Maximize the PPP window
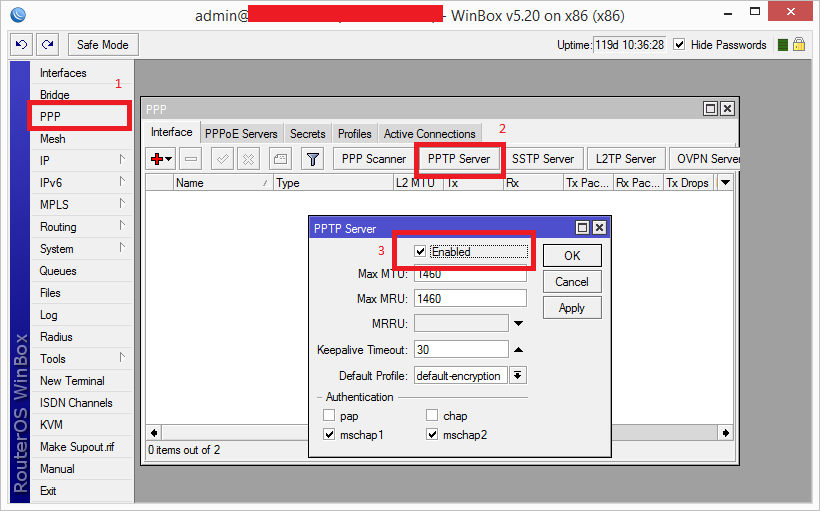The image size is (820, 511). 710,108
